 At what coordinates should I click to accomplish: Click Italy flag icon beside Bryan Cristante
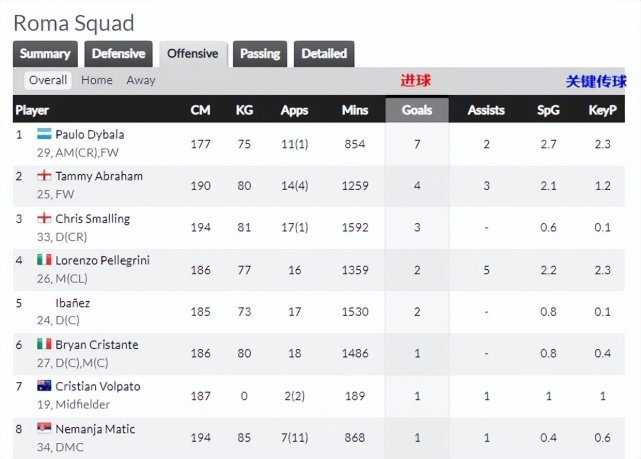click(44, 344)
